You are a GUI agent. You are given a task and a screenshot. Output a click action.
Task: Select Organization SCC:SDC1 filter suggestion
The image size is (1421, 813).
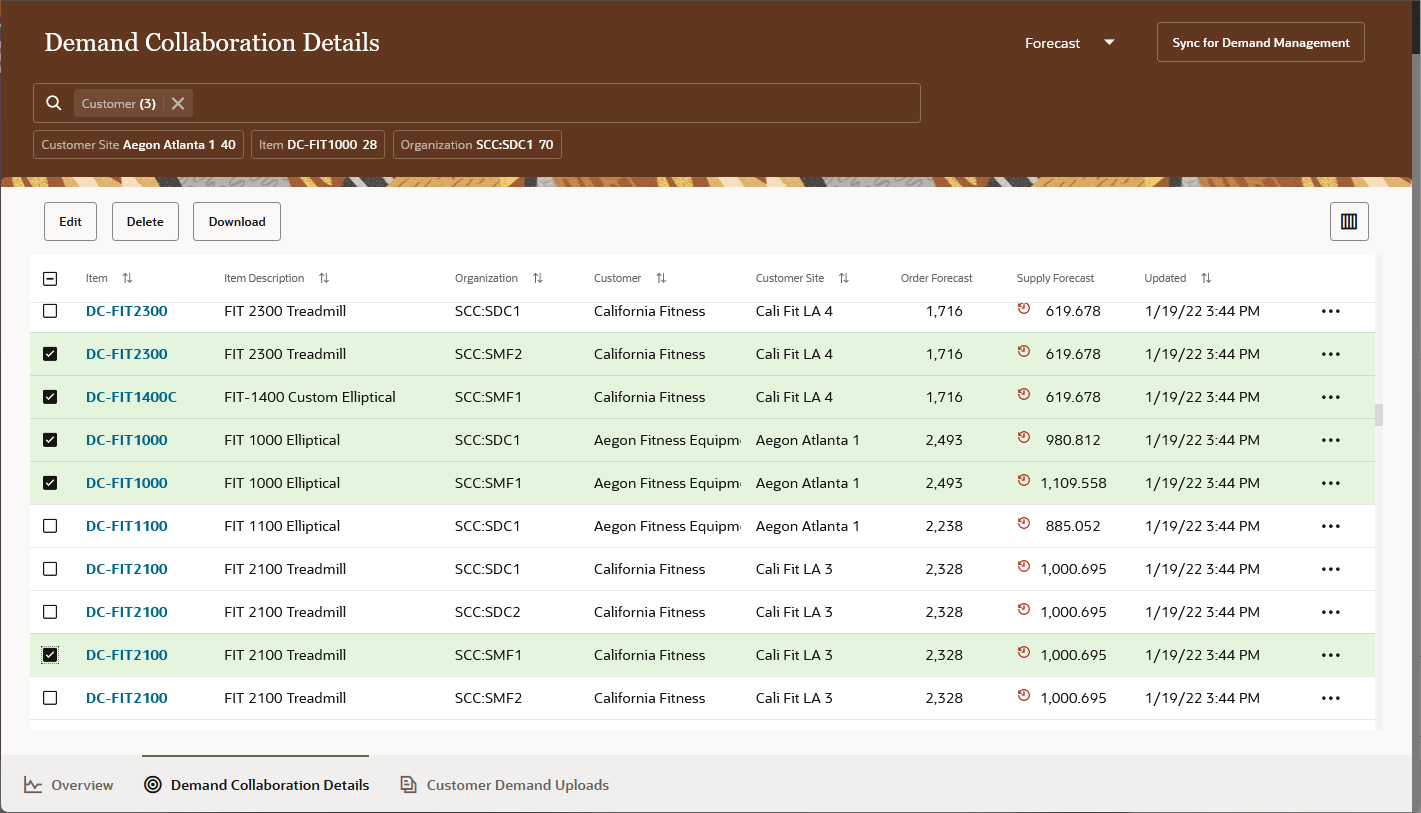click(477, 145)
